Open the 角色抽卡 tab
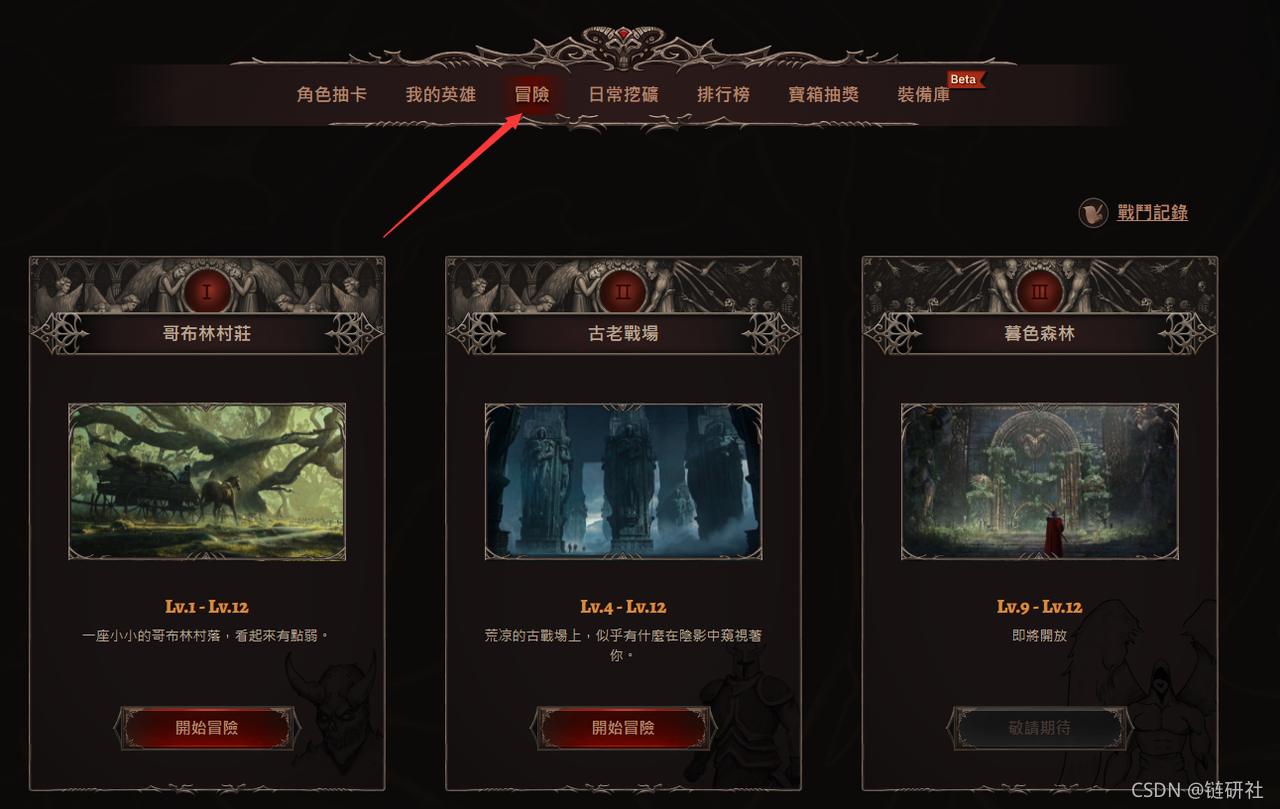The image size is (1280, 809). tap(332, 95)
